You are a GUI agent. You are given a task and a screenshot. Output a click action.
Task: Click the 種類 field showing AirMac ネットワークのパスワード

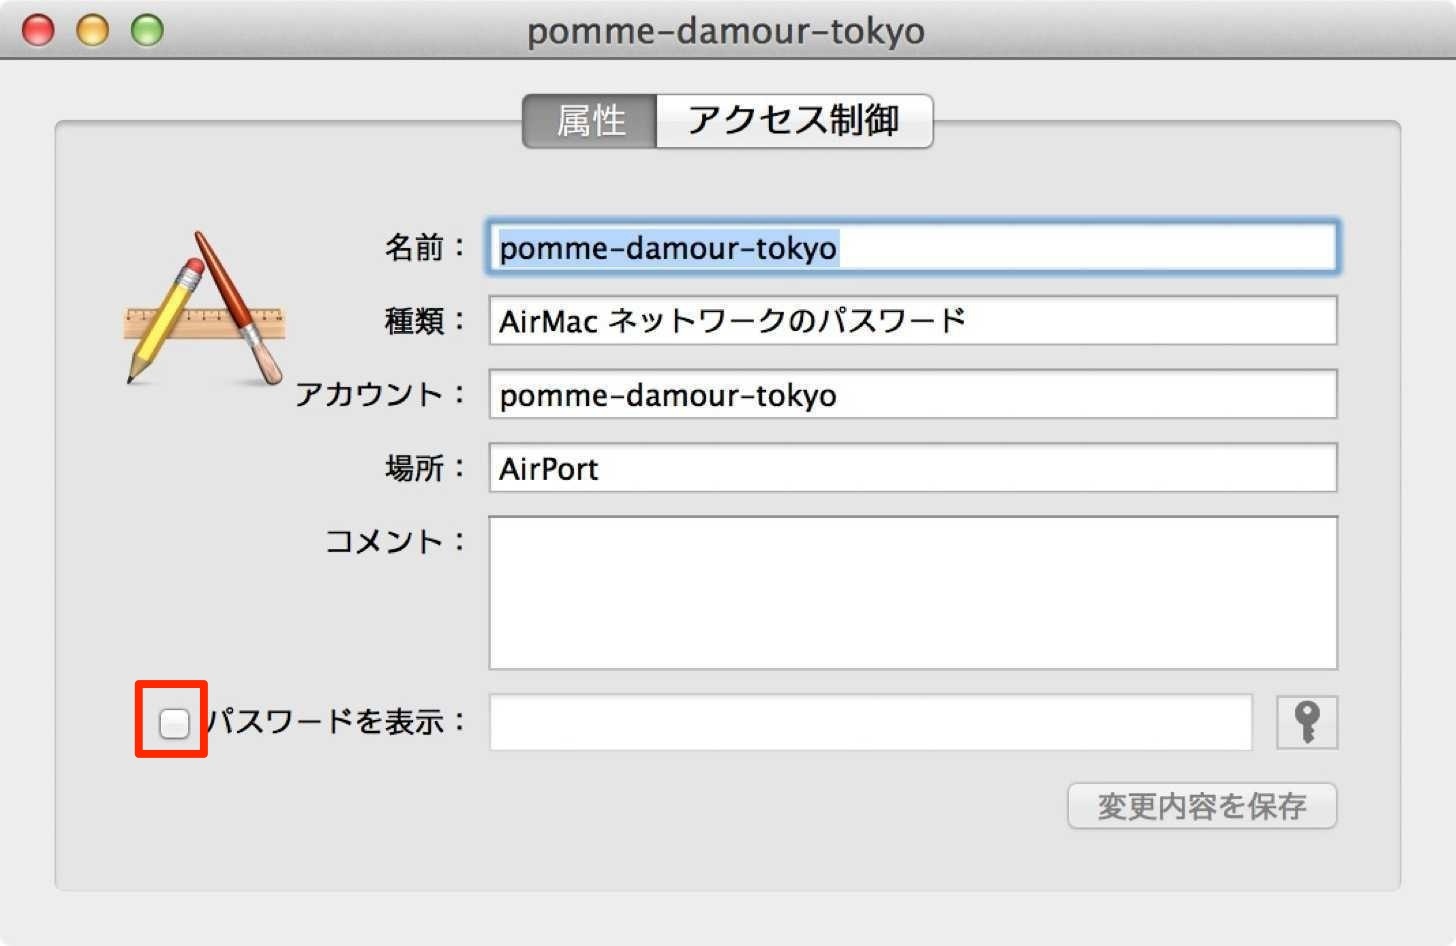(913, 320)
